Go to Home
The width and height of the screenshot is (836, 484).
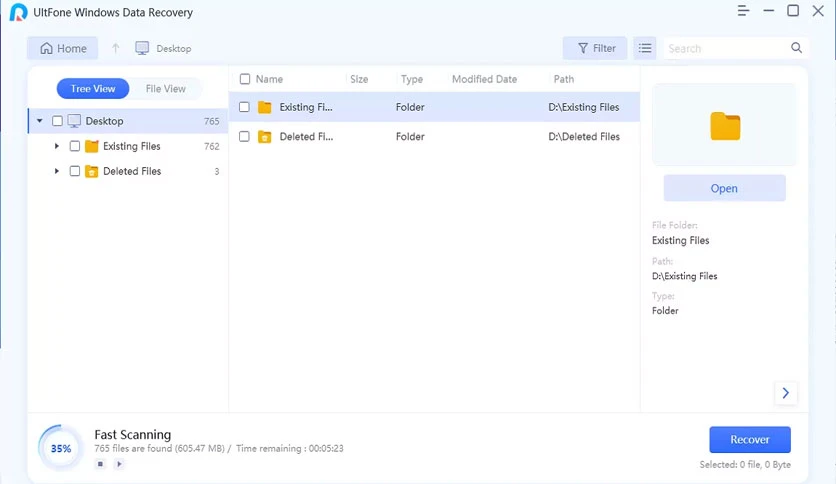[62, 49]
